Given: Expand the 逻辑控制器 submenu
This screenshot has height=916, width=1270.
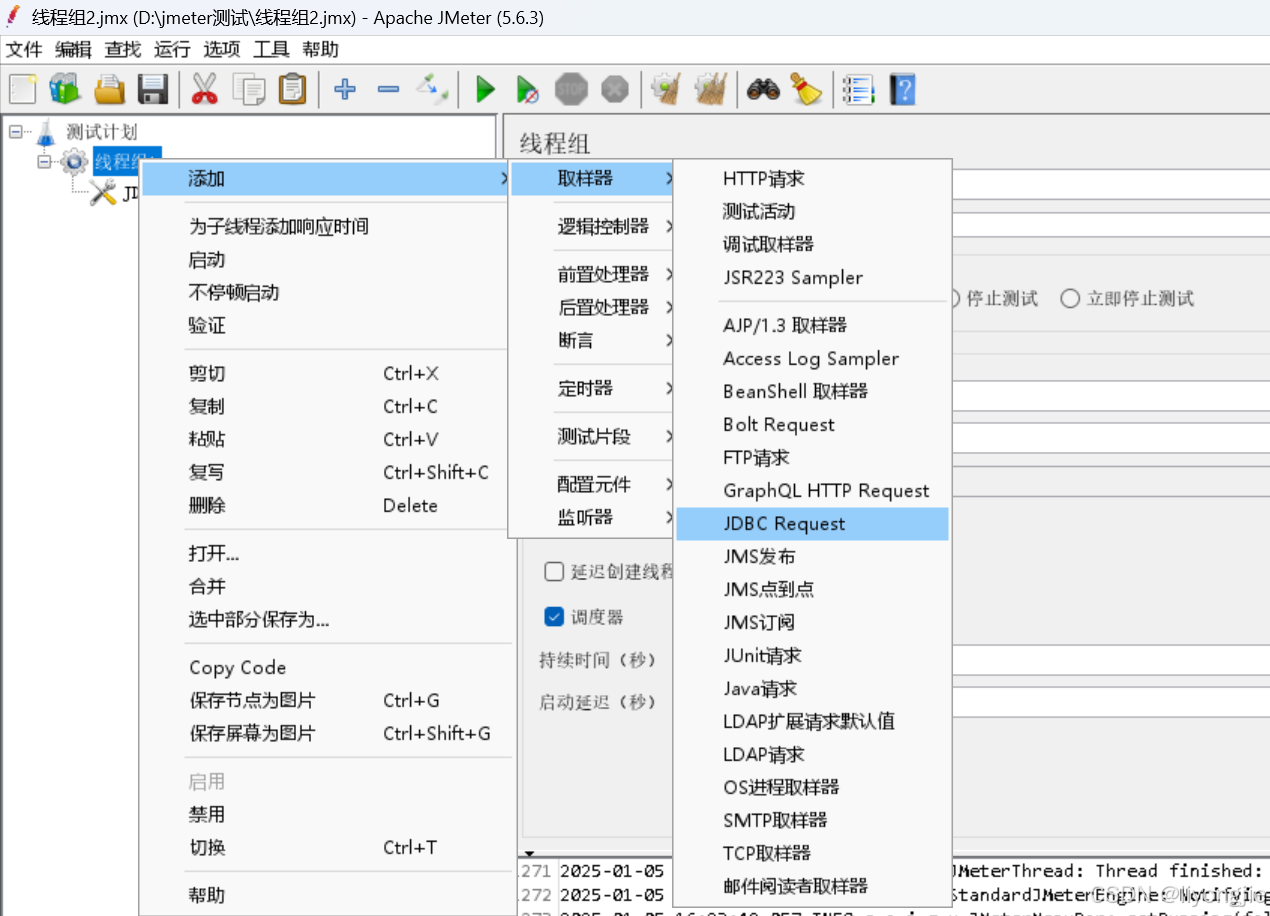Looking at the screenshot, I should pyautogui.click(x=592, y=226).
